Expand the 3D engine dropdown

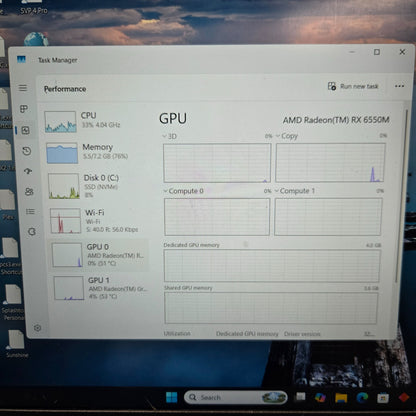170,136
